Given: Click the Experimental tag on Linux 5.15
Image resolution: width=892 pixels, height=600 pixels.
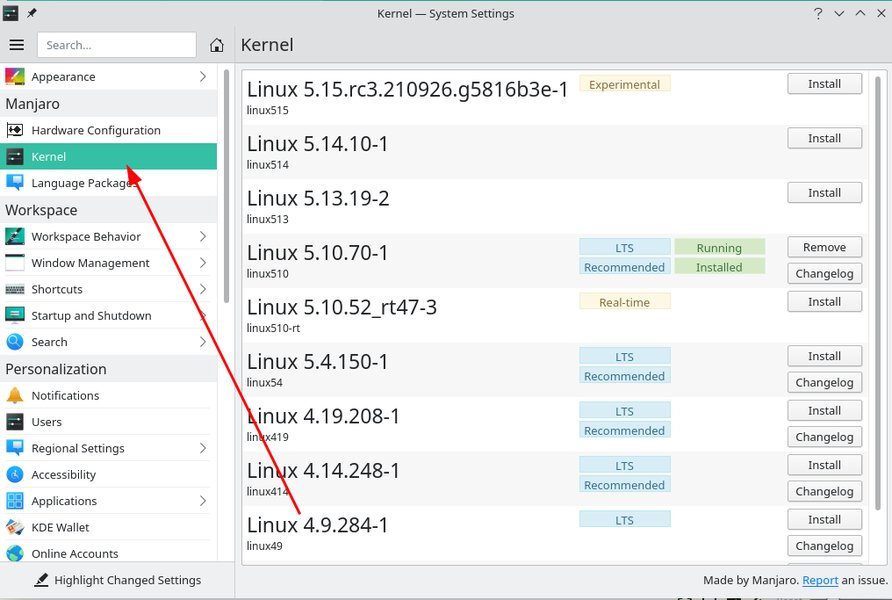Looking at the screenshot, I should click(x=625, y=84).
